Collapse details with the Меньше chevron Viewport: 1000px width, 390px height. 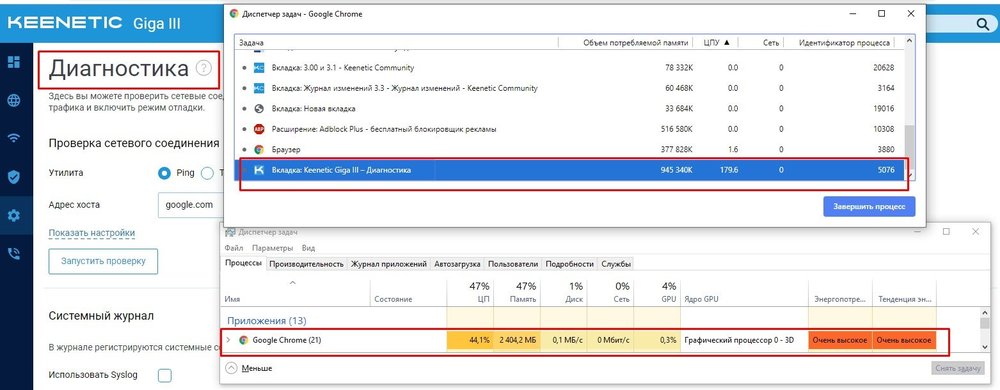point(231,368)
